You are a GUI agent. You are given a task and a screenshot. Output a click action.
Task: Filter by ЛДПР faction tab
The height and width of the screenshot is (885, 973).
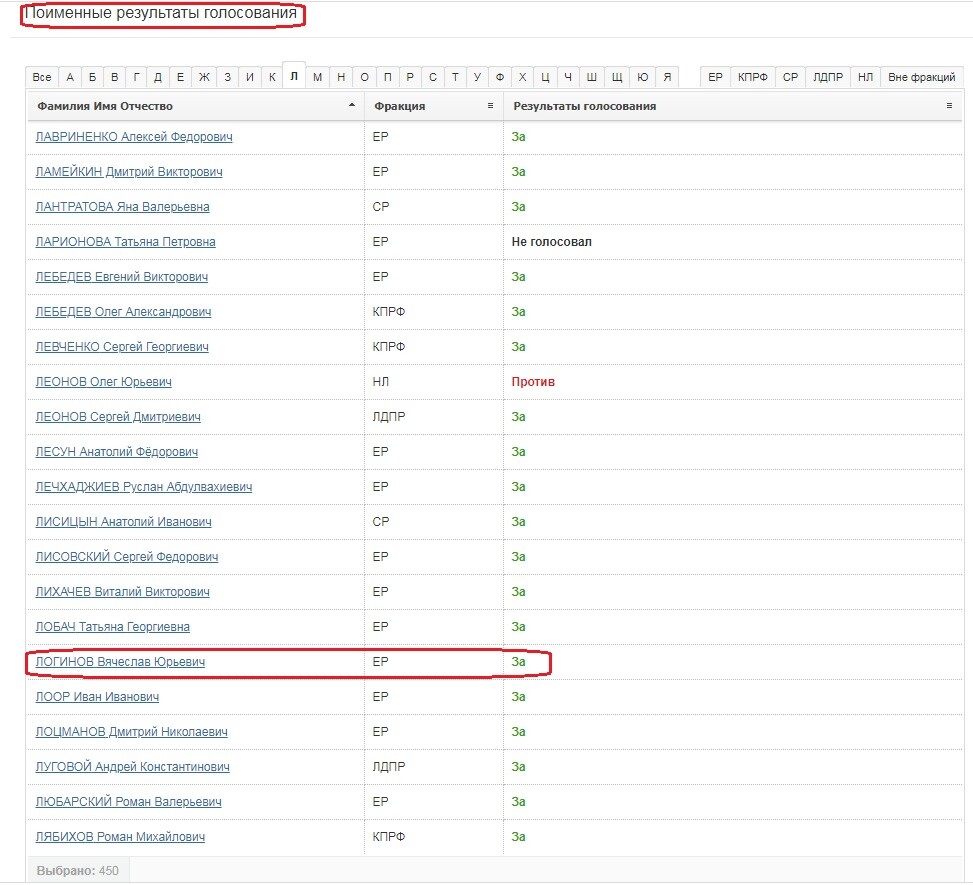coord(828,77)
